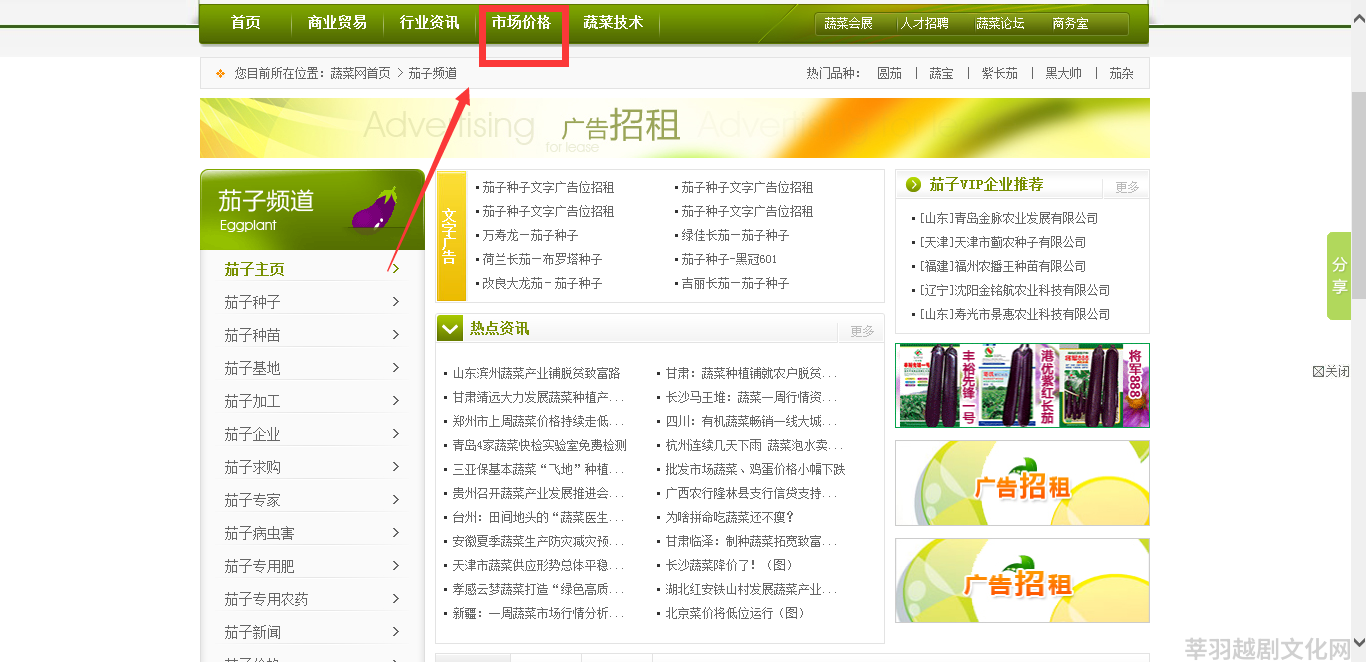
Task: Open news 批发市场蔬菜、鸡蛋价格小幅下跌
Action: [x=755, y=469]
